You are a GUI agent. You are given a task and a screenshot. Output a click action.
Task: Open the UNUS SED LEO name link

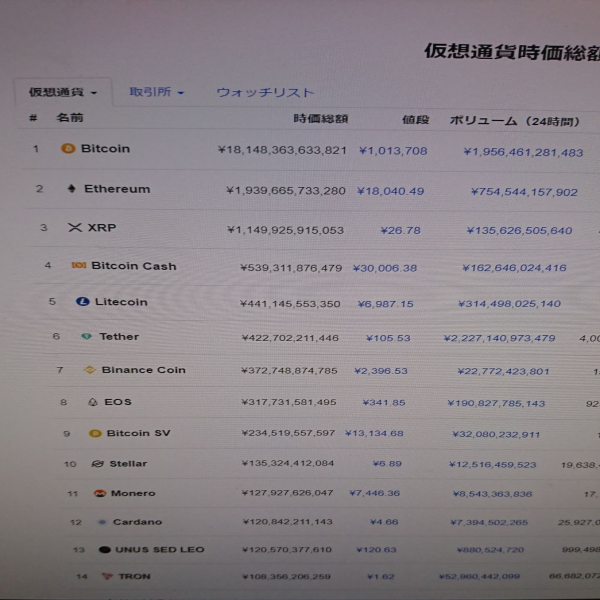click(x=160, y=550)
